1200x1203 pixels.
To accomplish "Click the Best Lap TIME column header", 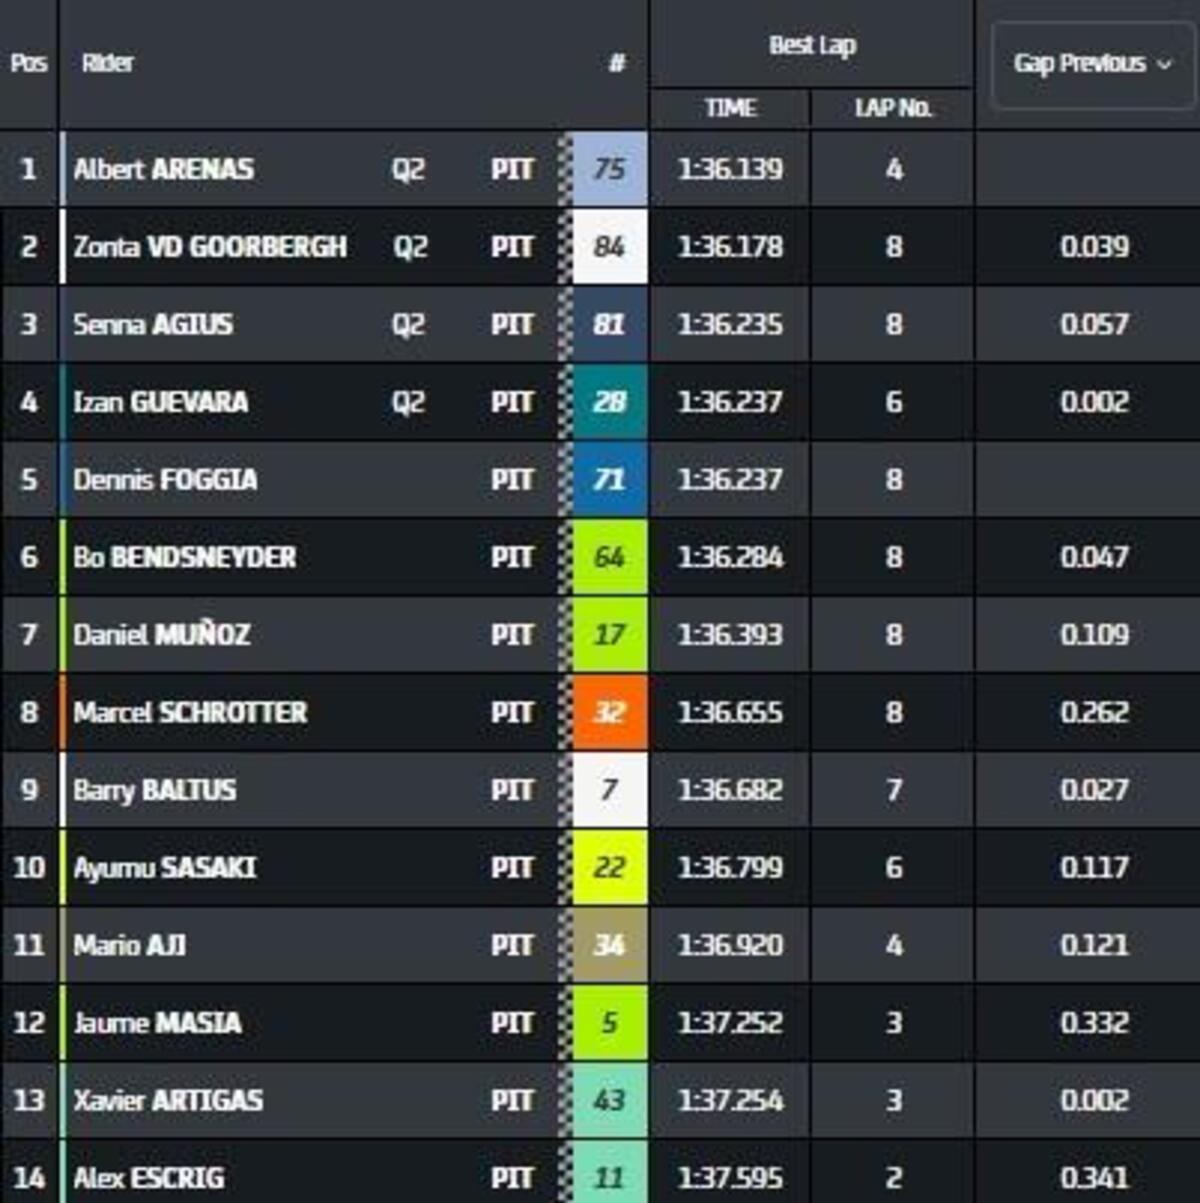I will (730, 108).
